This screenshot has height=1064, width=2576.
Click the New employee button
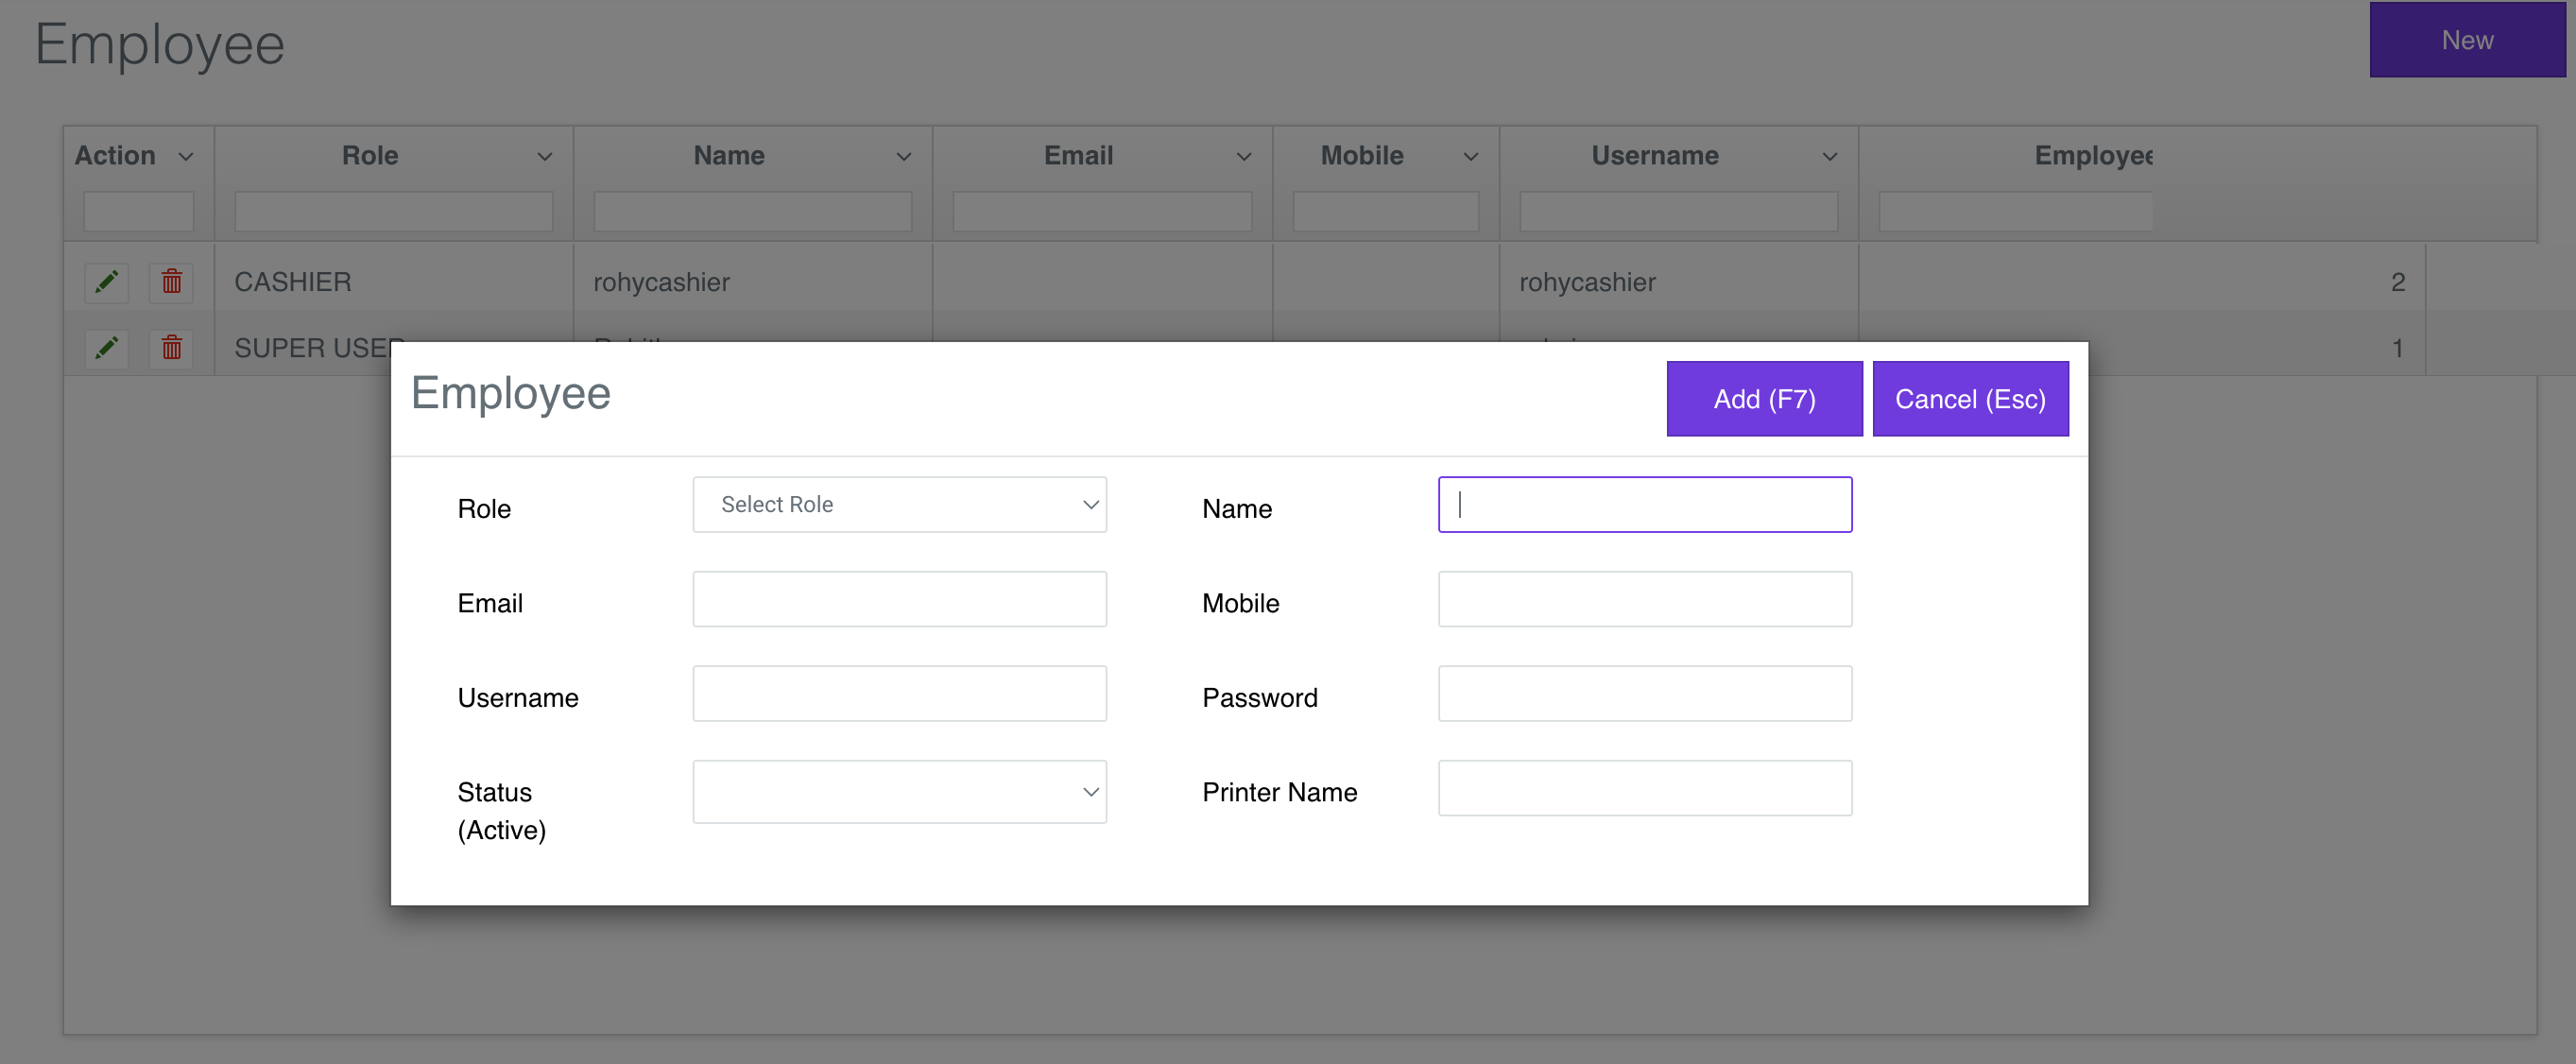click(x=2466, y=40)
